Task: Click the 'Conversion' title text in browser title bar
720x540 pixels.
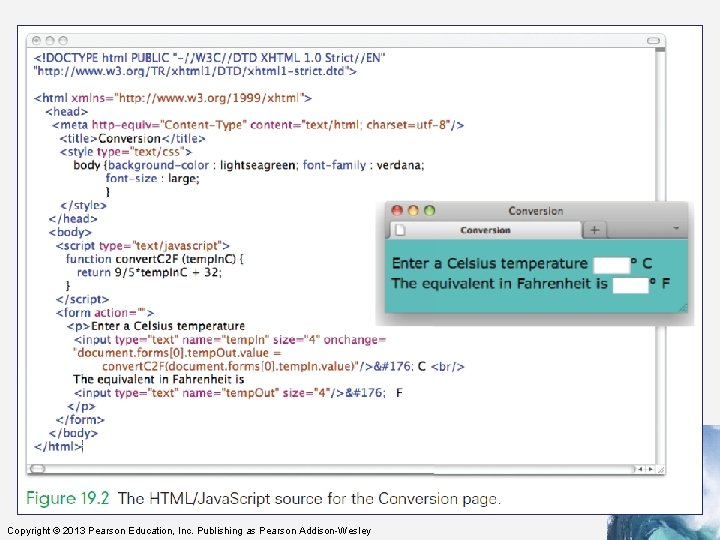Action: [x=535, y=211]
